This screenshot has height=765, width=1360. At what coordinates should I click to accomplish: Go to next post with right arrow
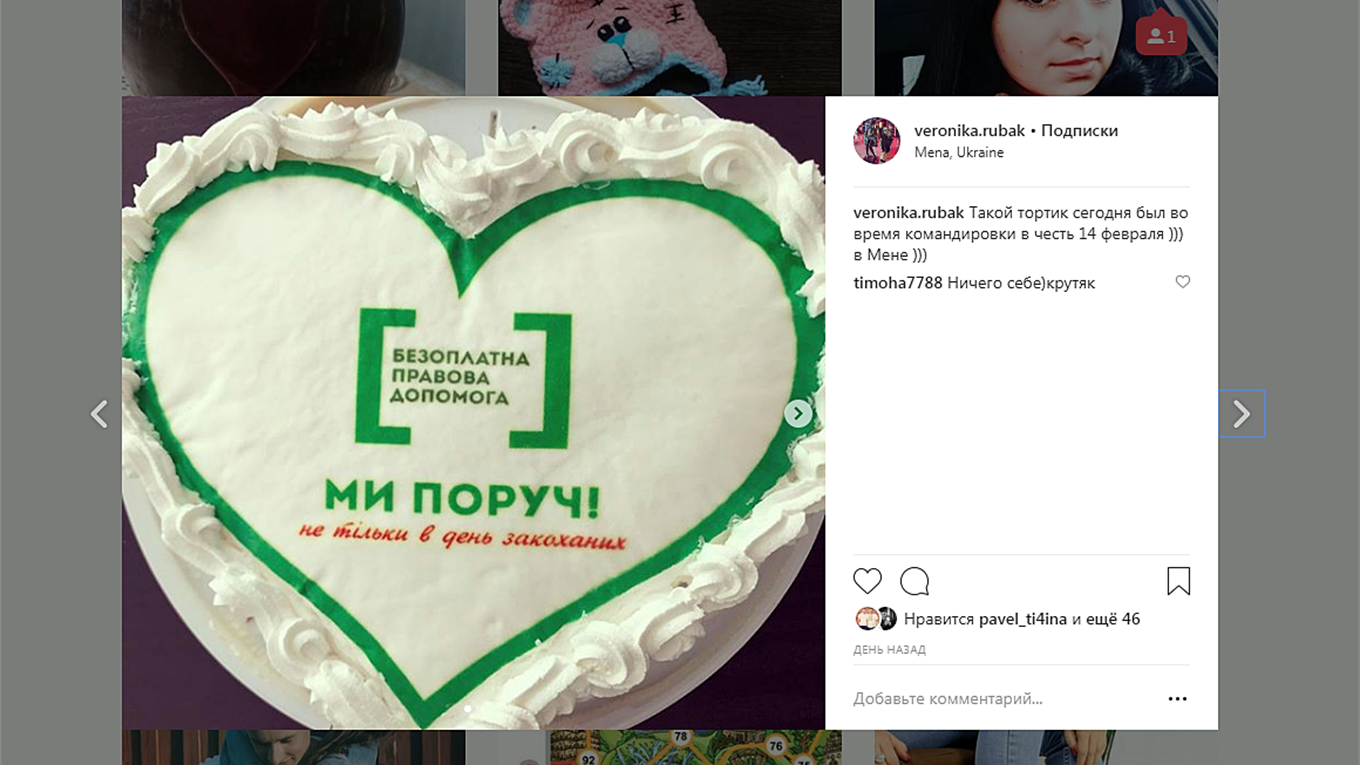pos(1241,413)
